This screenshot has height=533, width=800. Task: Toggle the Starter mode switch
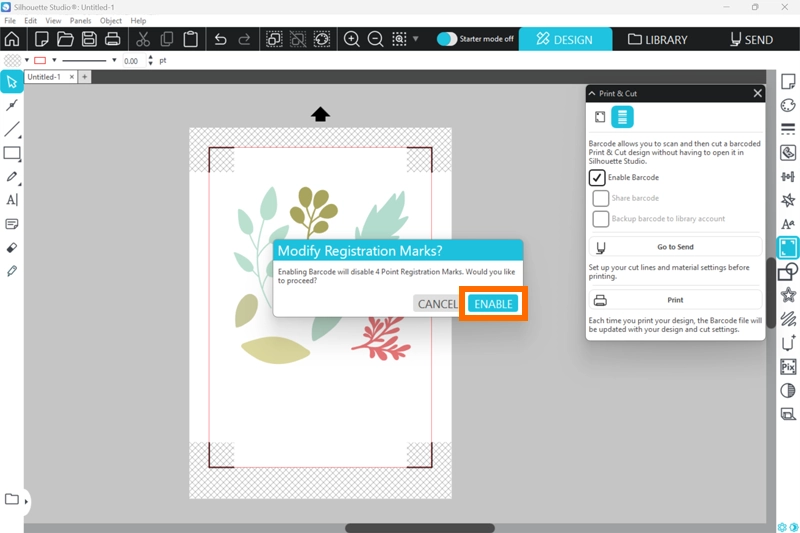coord(447,39)
